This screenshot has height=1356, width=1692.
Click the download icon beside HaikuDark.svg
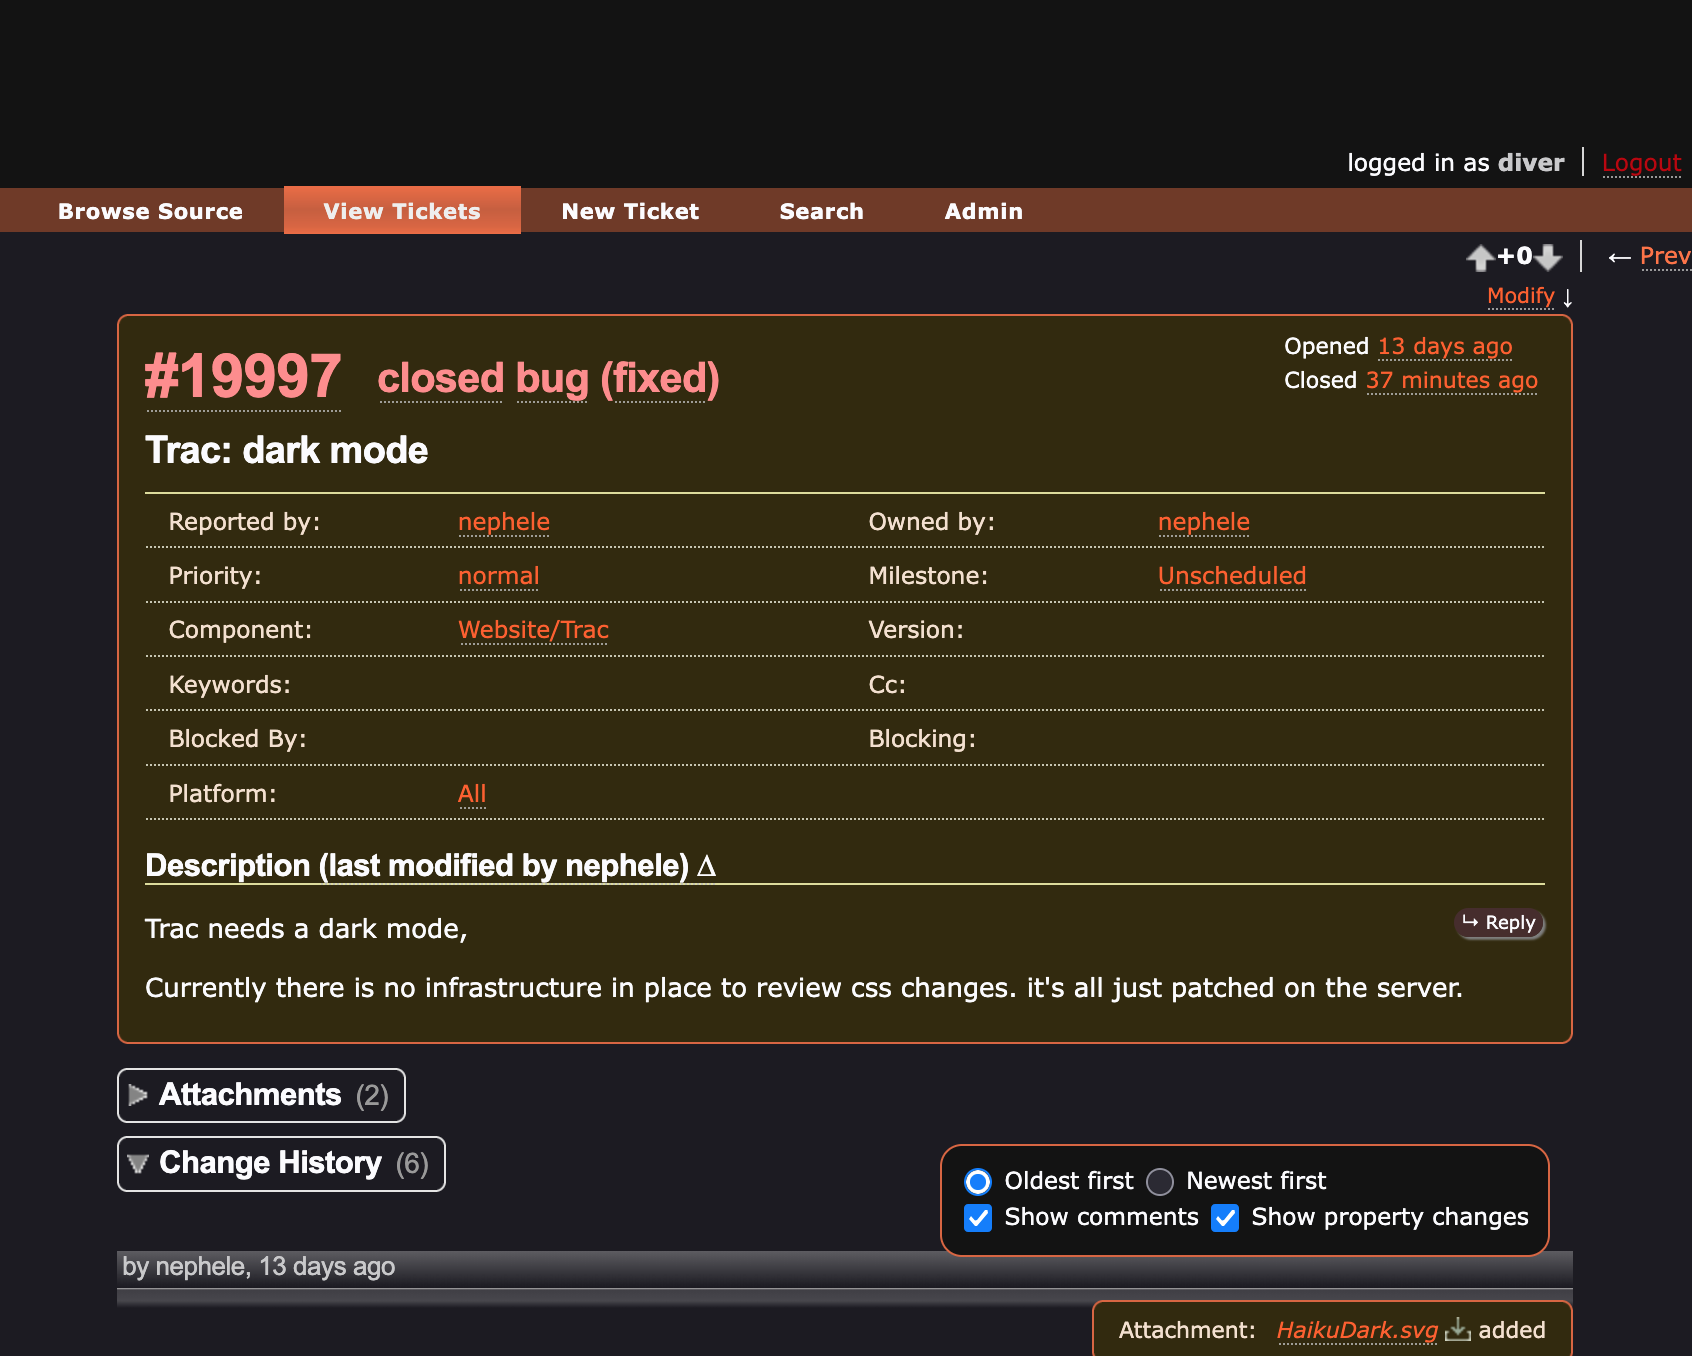(1458, 1329)
